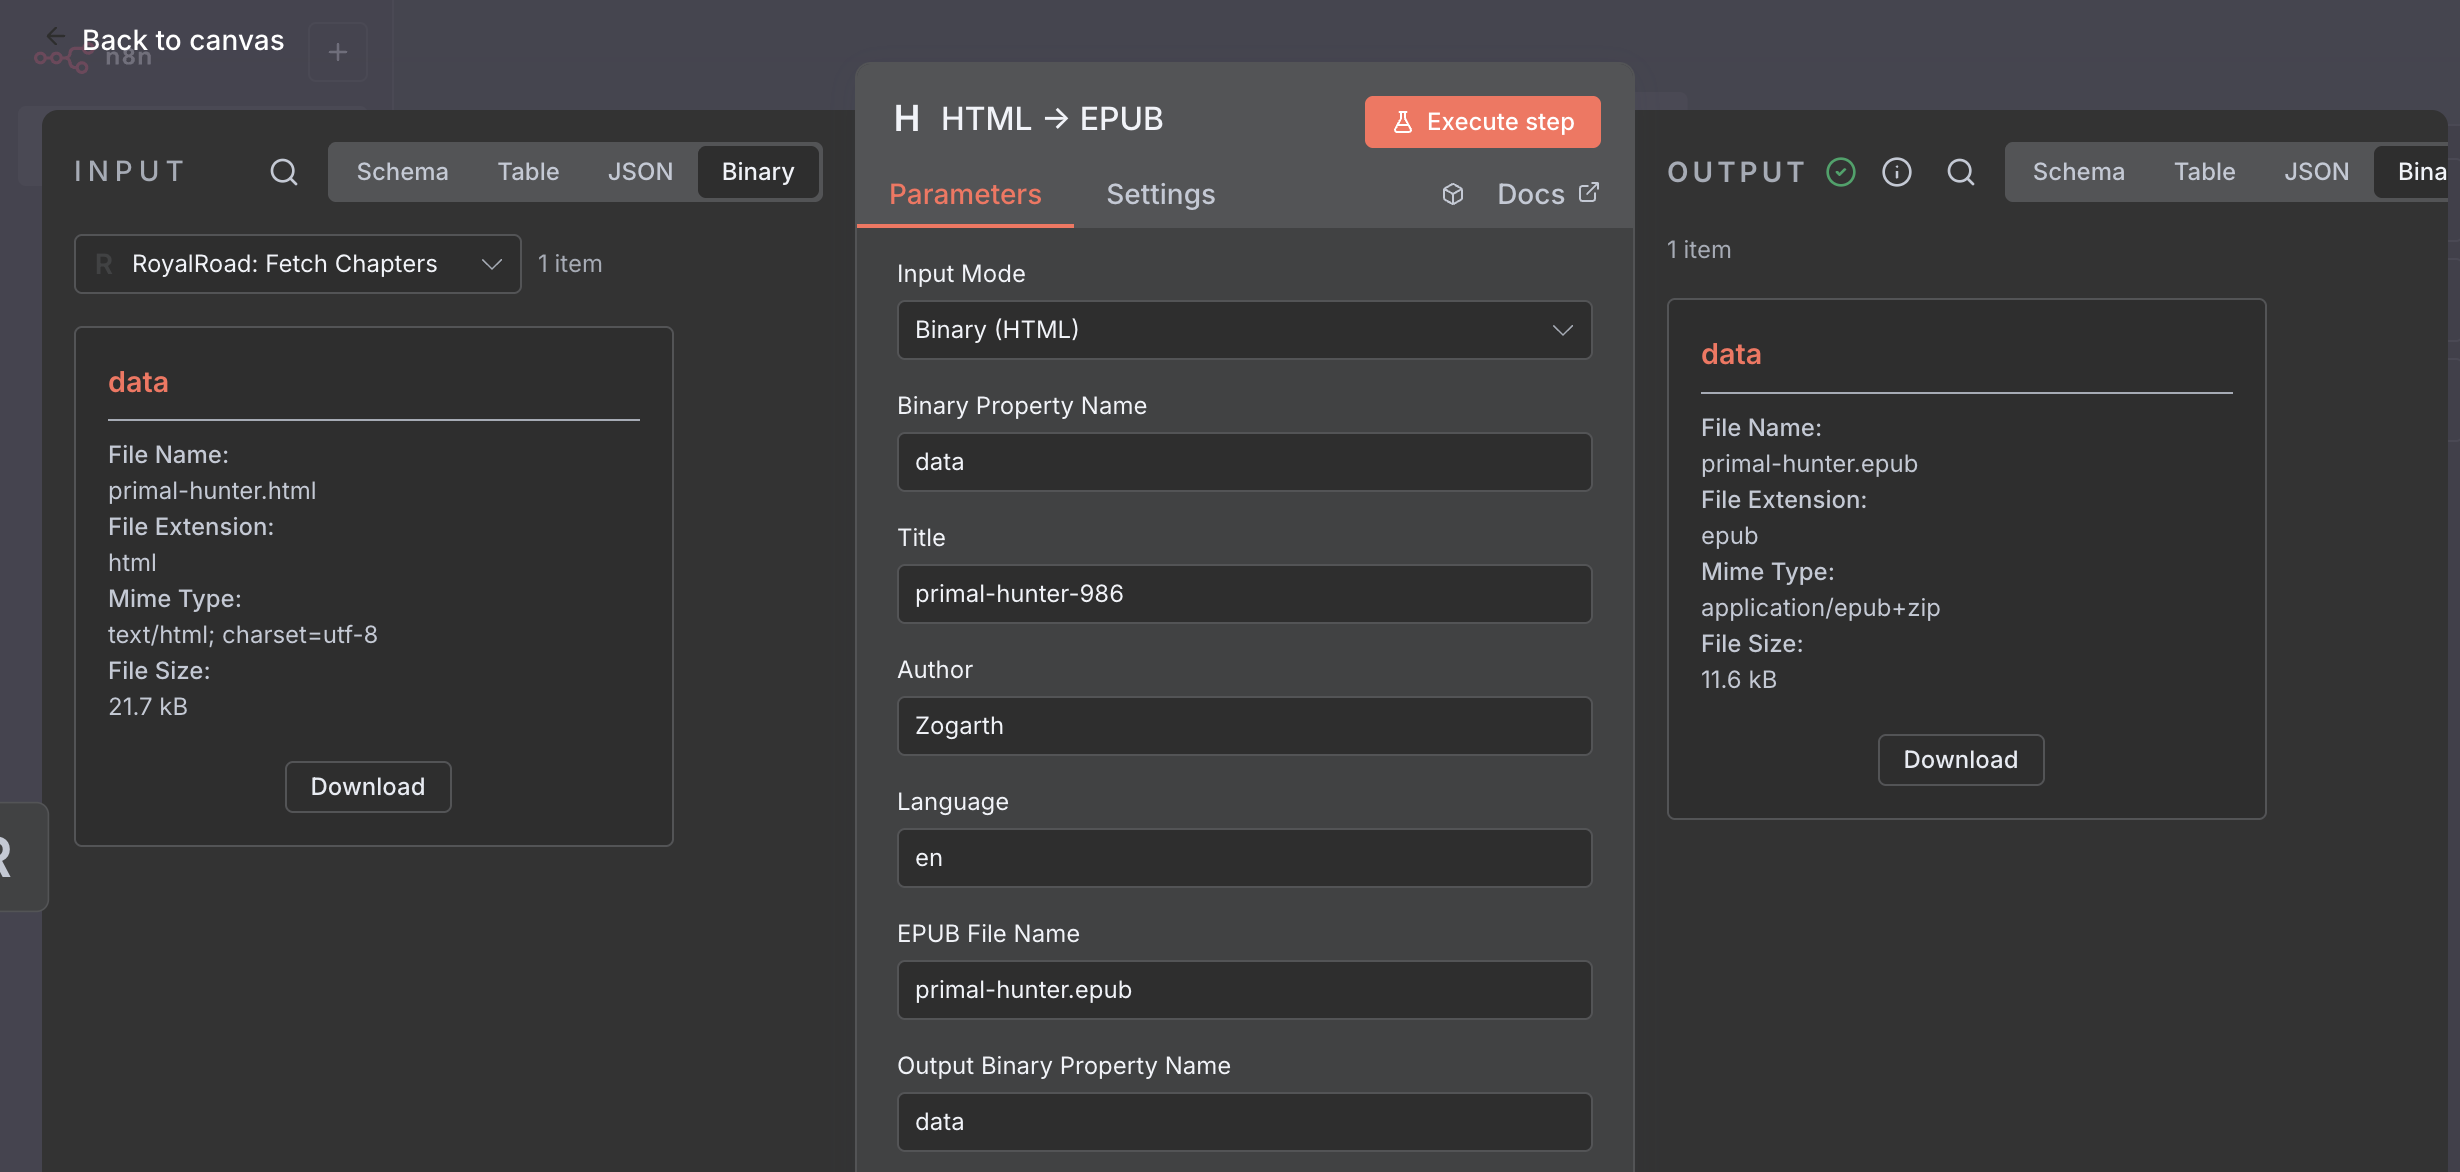2460x1172 pixels.
Task: Edit the EPUB File Name field
Action: [x=1244, y=990]
